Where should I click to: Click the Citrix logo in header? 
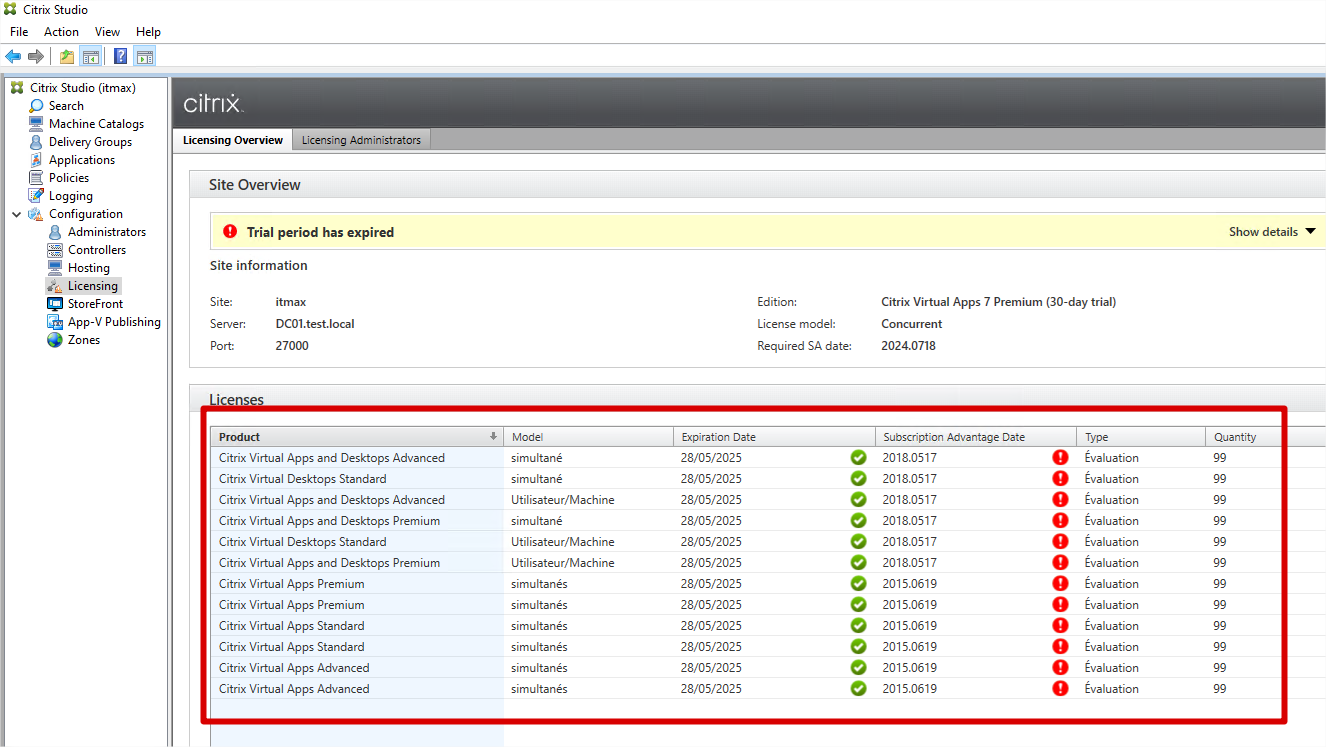point(213,103)
